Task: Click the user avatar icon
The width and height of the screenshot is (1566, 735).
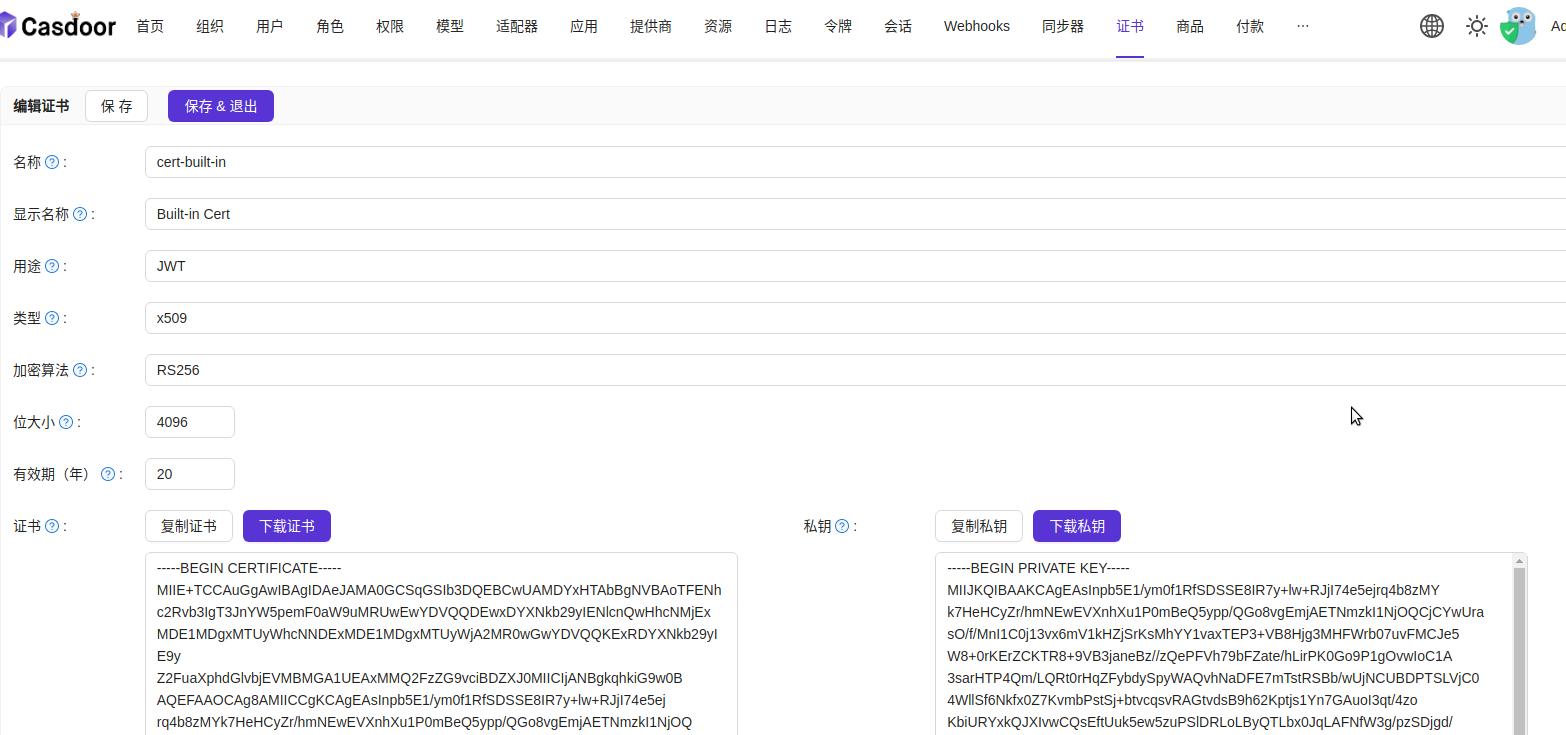Action: tap(1518, 26)
